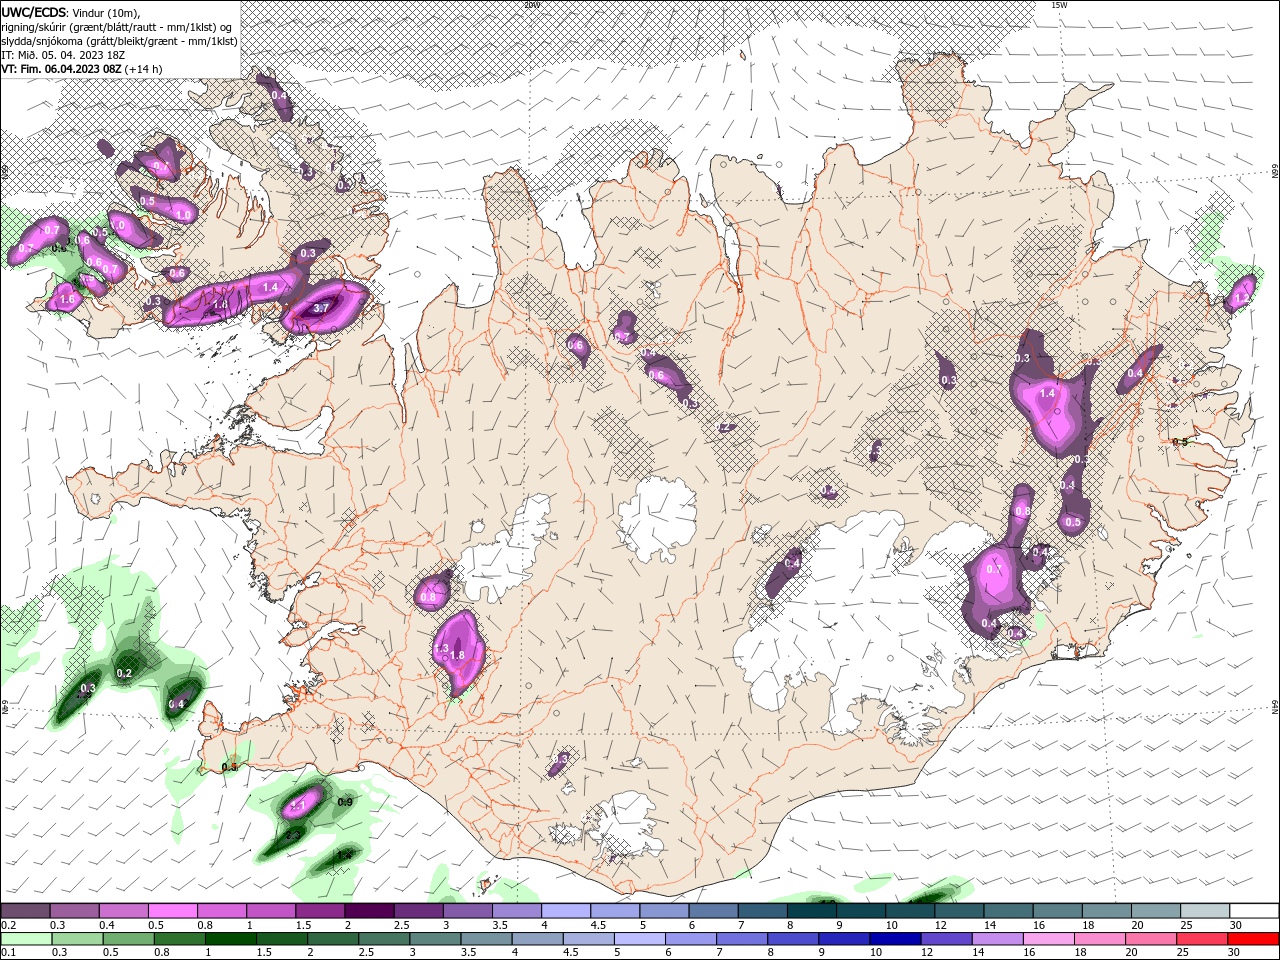This screenshot has width=1280, height=960.
Task: Click the light blue 4 snow legend swatch
Action: tap(564, 911)
